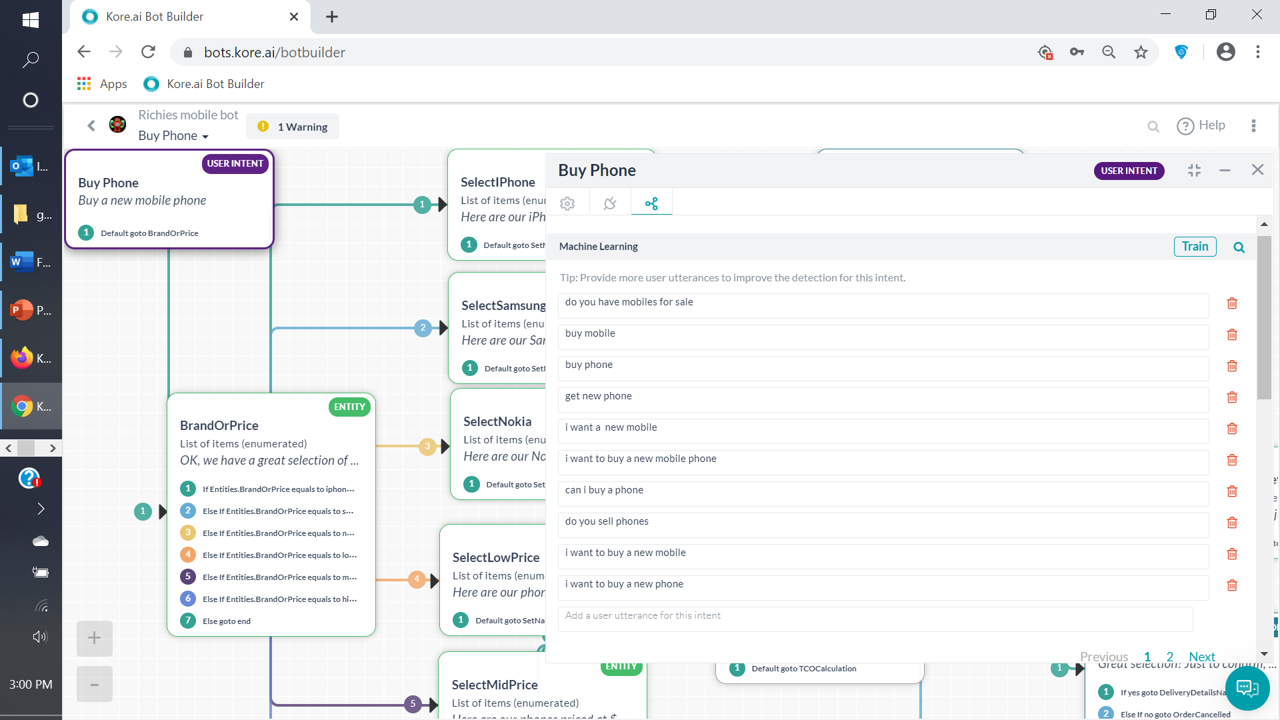1280x720 pixels.
Task: Open the Chrome profile avatar
Action: [1226, 52]
